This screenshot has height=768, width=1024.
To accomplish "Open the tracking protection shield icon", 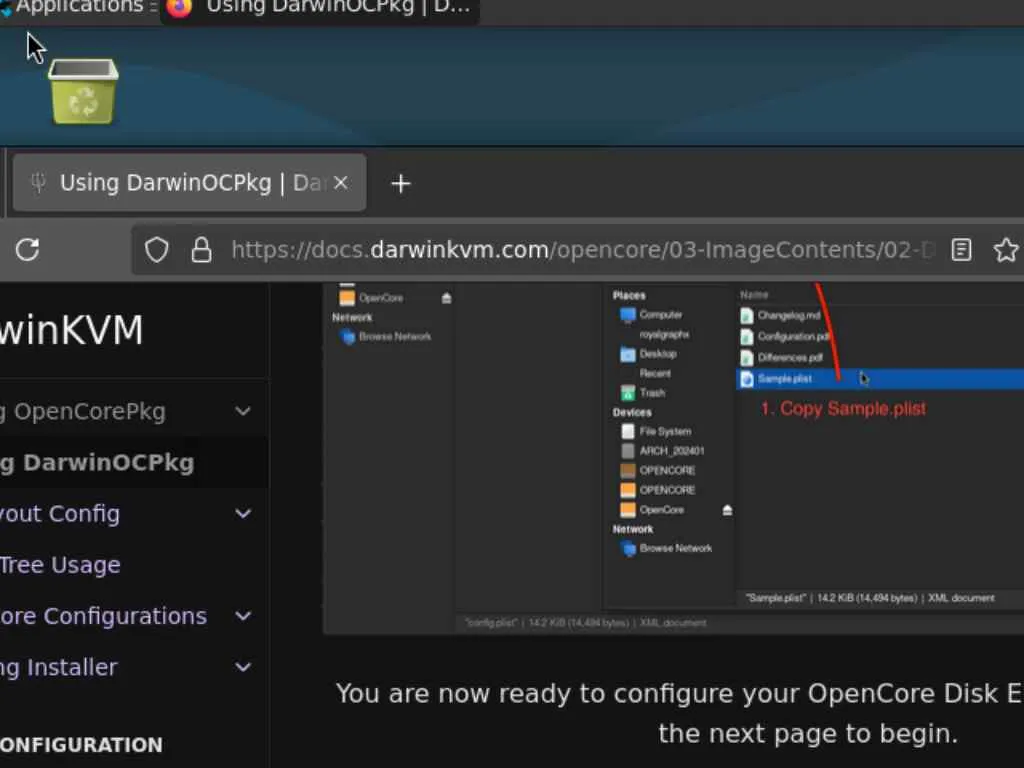I will [157, 249].
